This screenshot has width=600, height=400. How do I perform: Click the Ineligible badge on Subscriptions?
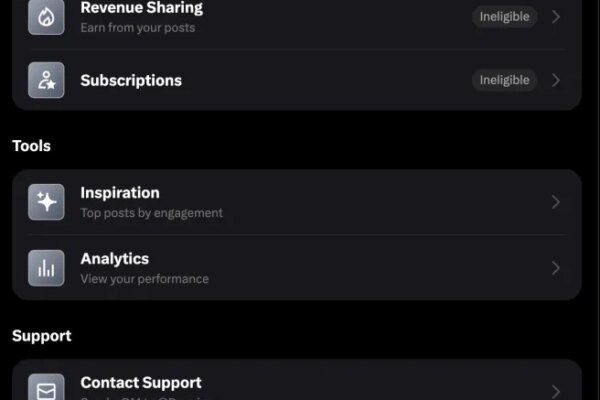click(x=504, y=80)
